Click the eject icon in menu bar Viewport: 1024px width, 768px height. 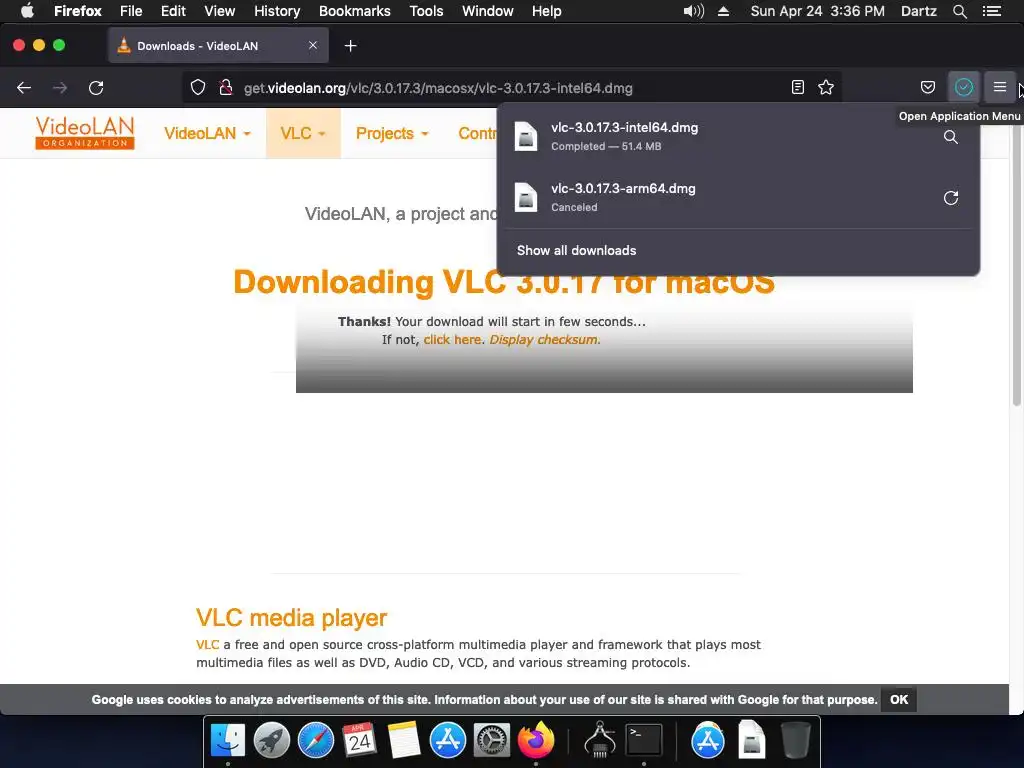point(723,11)
